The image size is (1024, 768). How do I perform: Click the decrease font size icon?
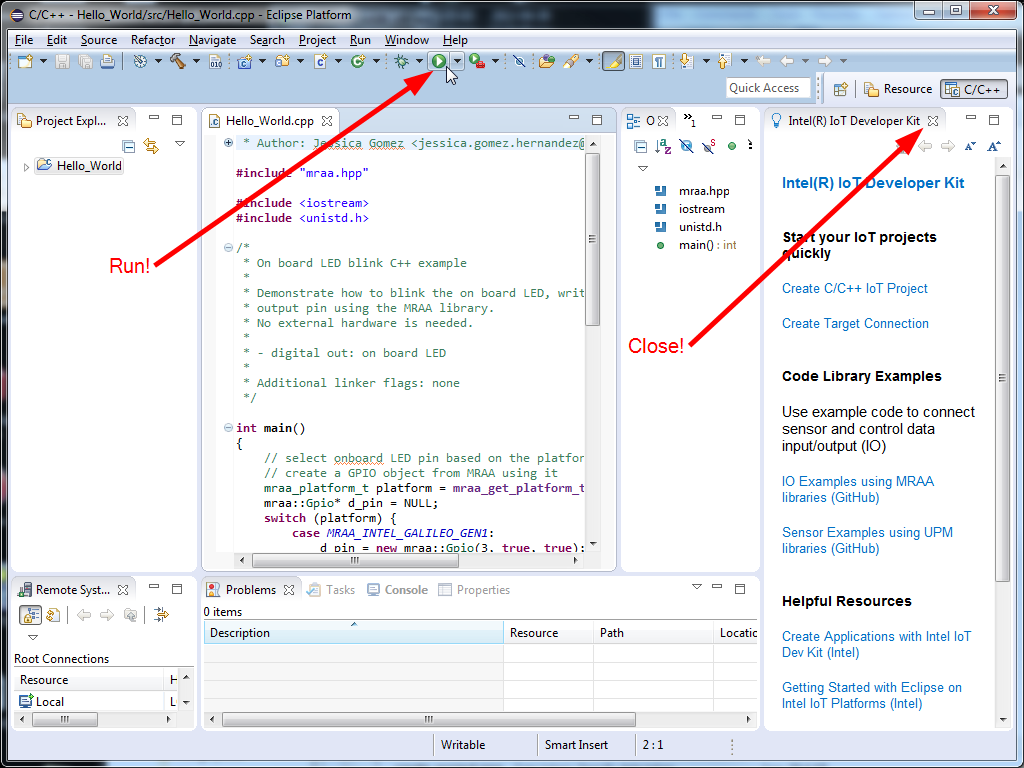click(970, 146)
